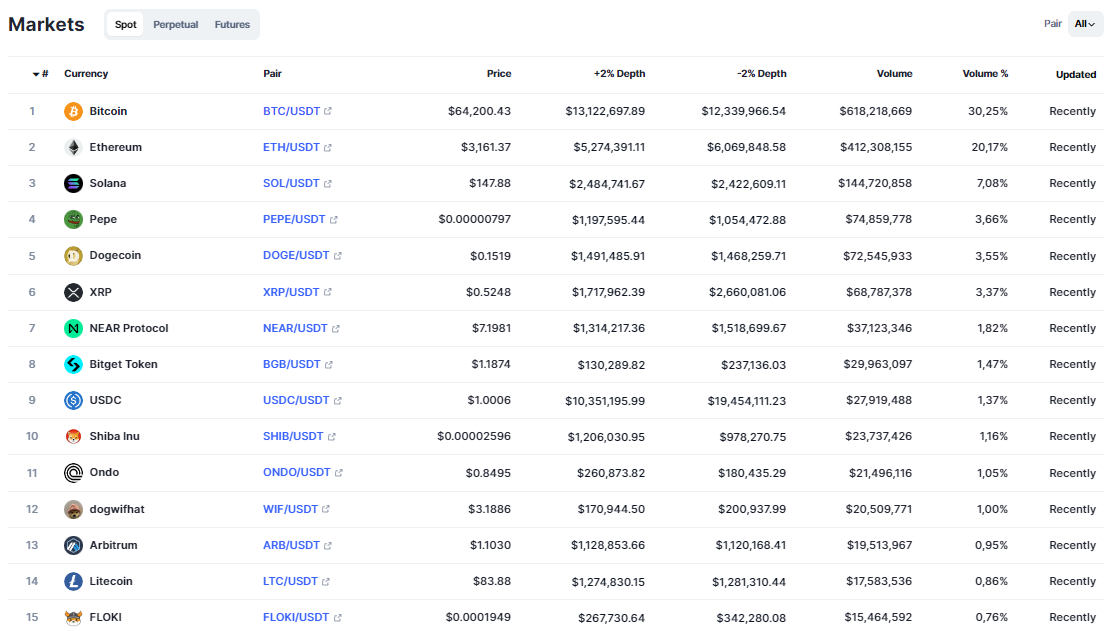Open external link icon beside NEAR/USDT
The image size is (1110, 631).
[336, 329]
